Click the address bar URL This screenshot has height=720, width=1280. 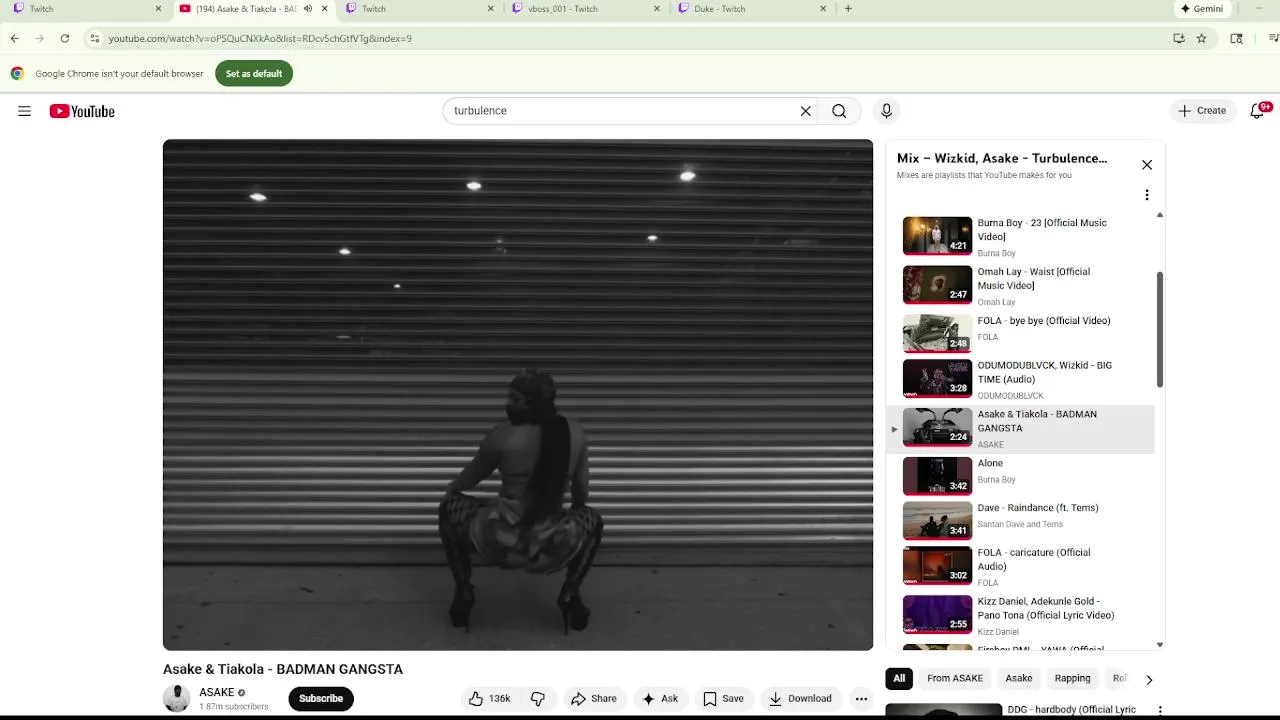pyautogui.click(x=260, y=38)
